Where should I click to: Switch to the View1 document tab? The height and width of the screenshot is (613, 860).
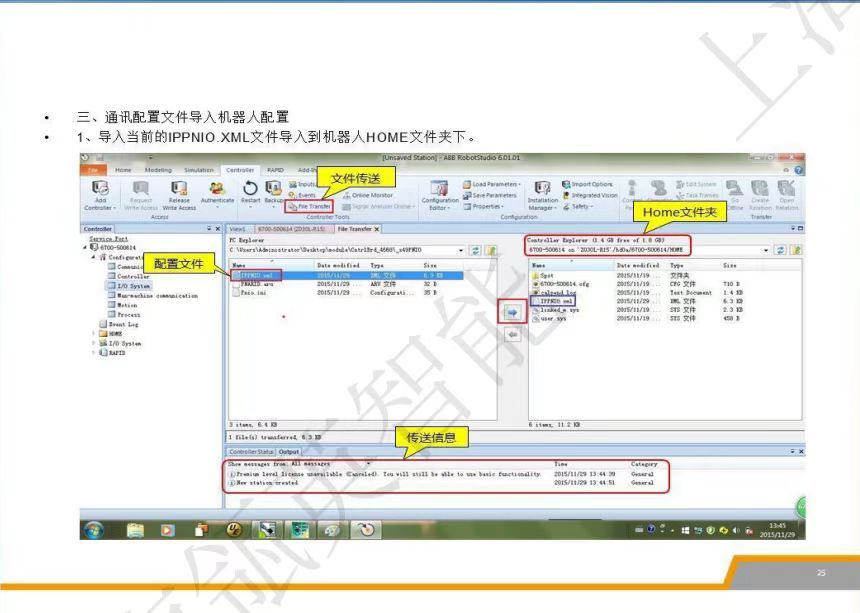coord(238,229)
